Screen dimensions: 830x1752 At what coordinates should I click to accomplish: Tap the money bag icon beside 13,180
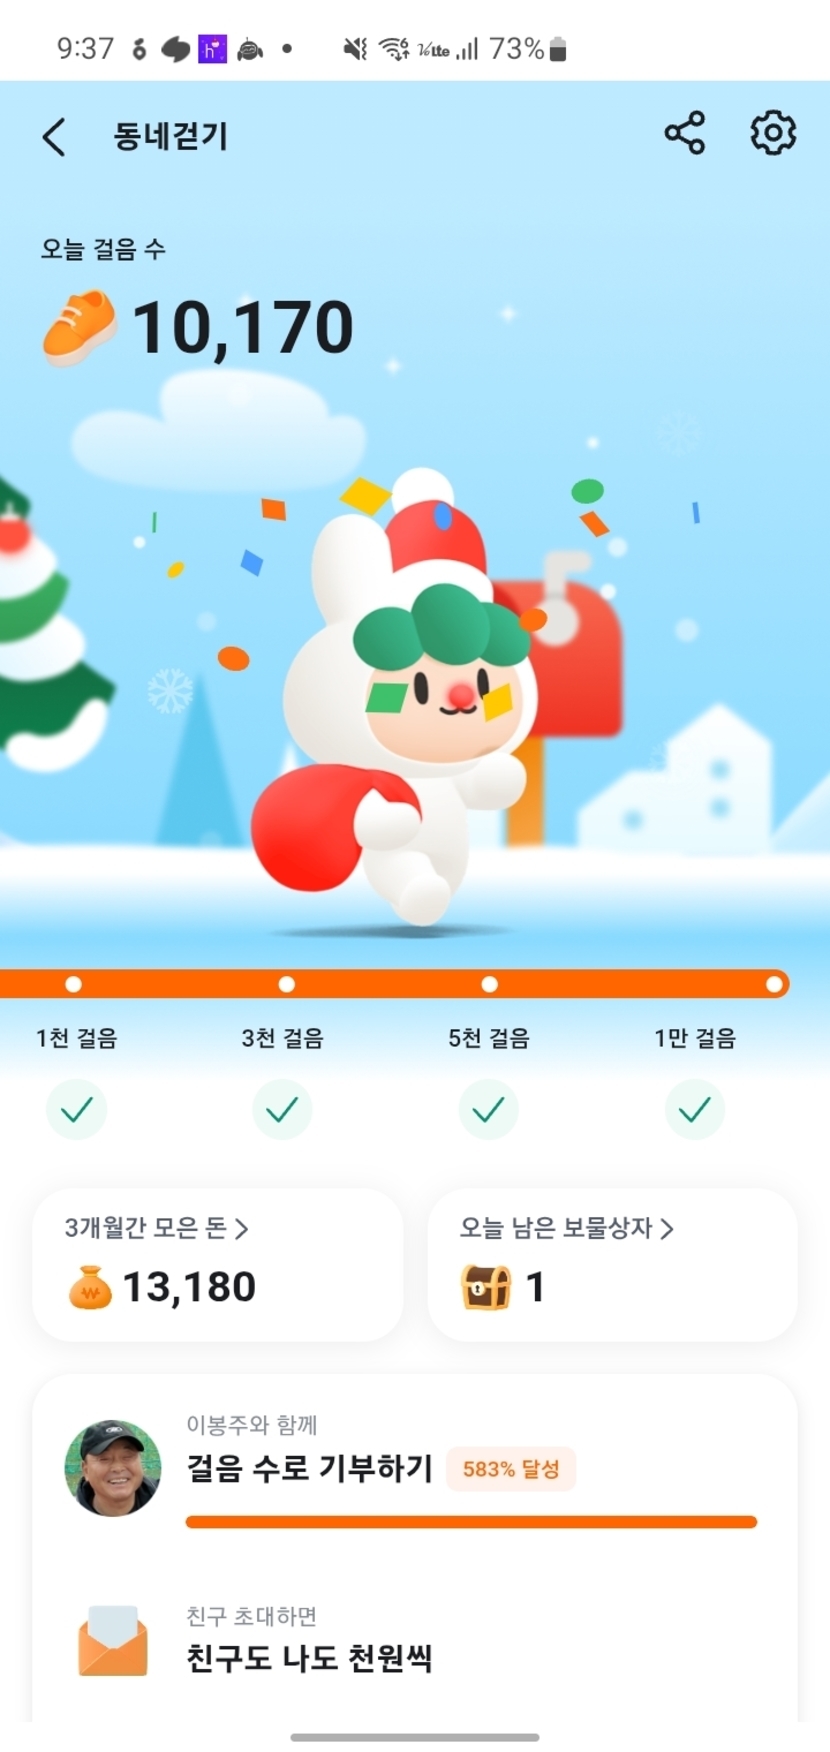tap(90, 1287)
